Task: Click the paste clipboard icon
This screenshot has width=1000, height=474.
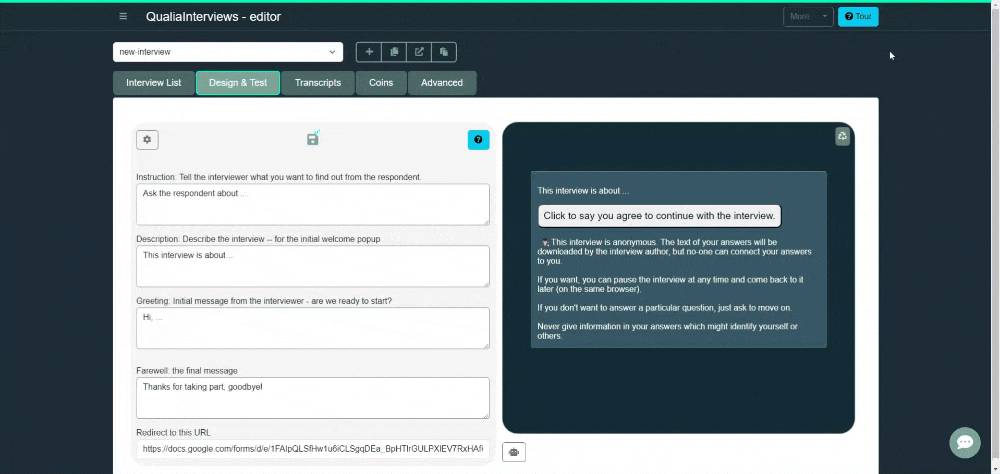Action: click(444, 52)
